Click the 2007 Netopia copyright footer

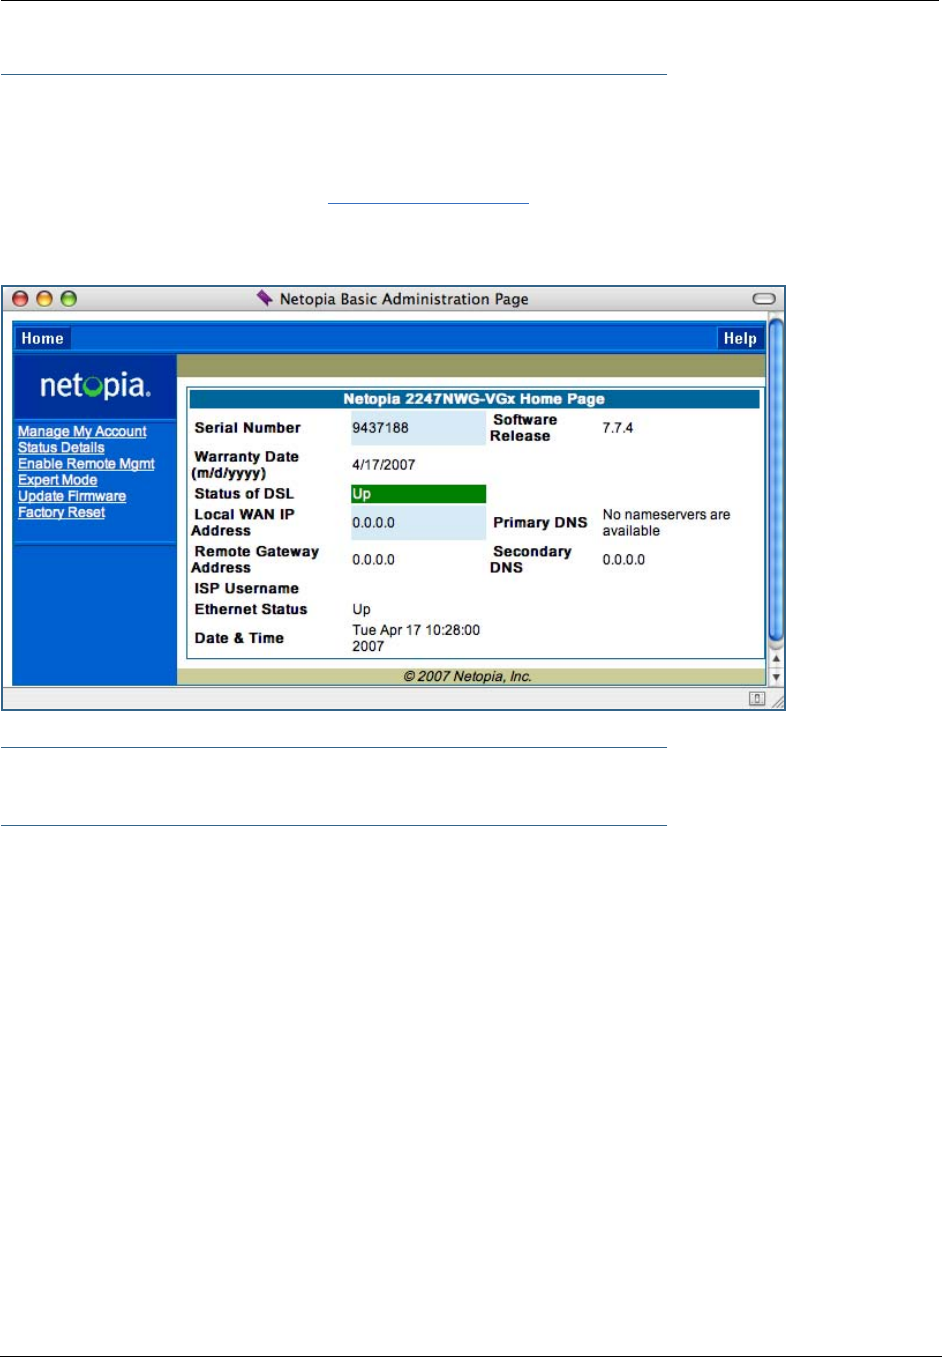pos(467,677)
